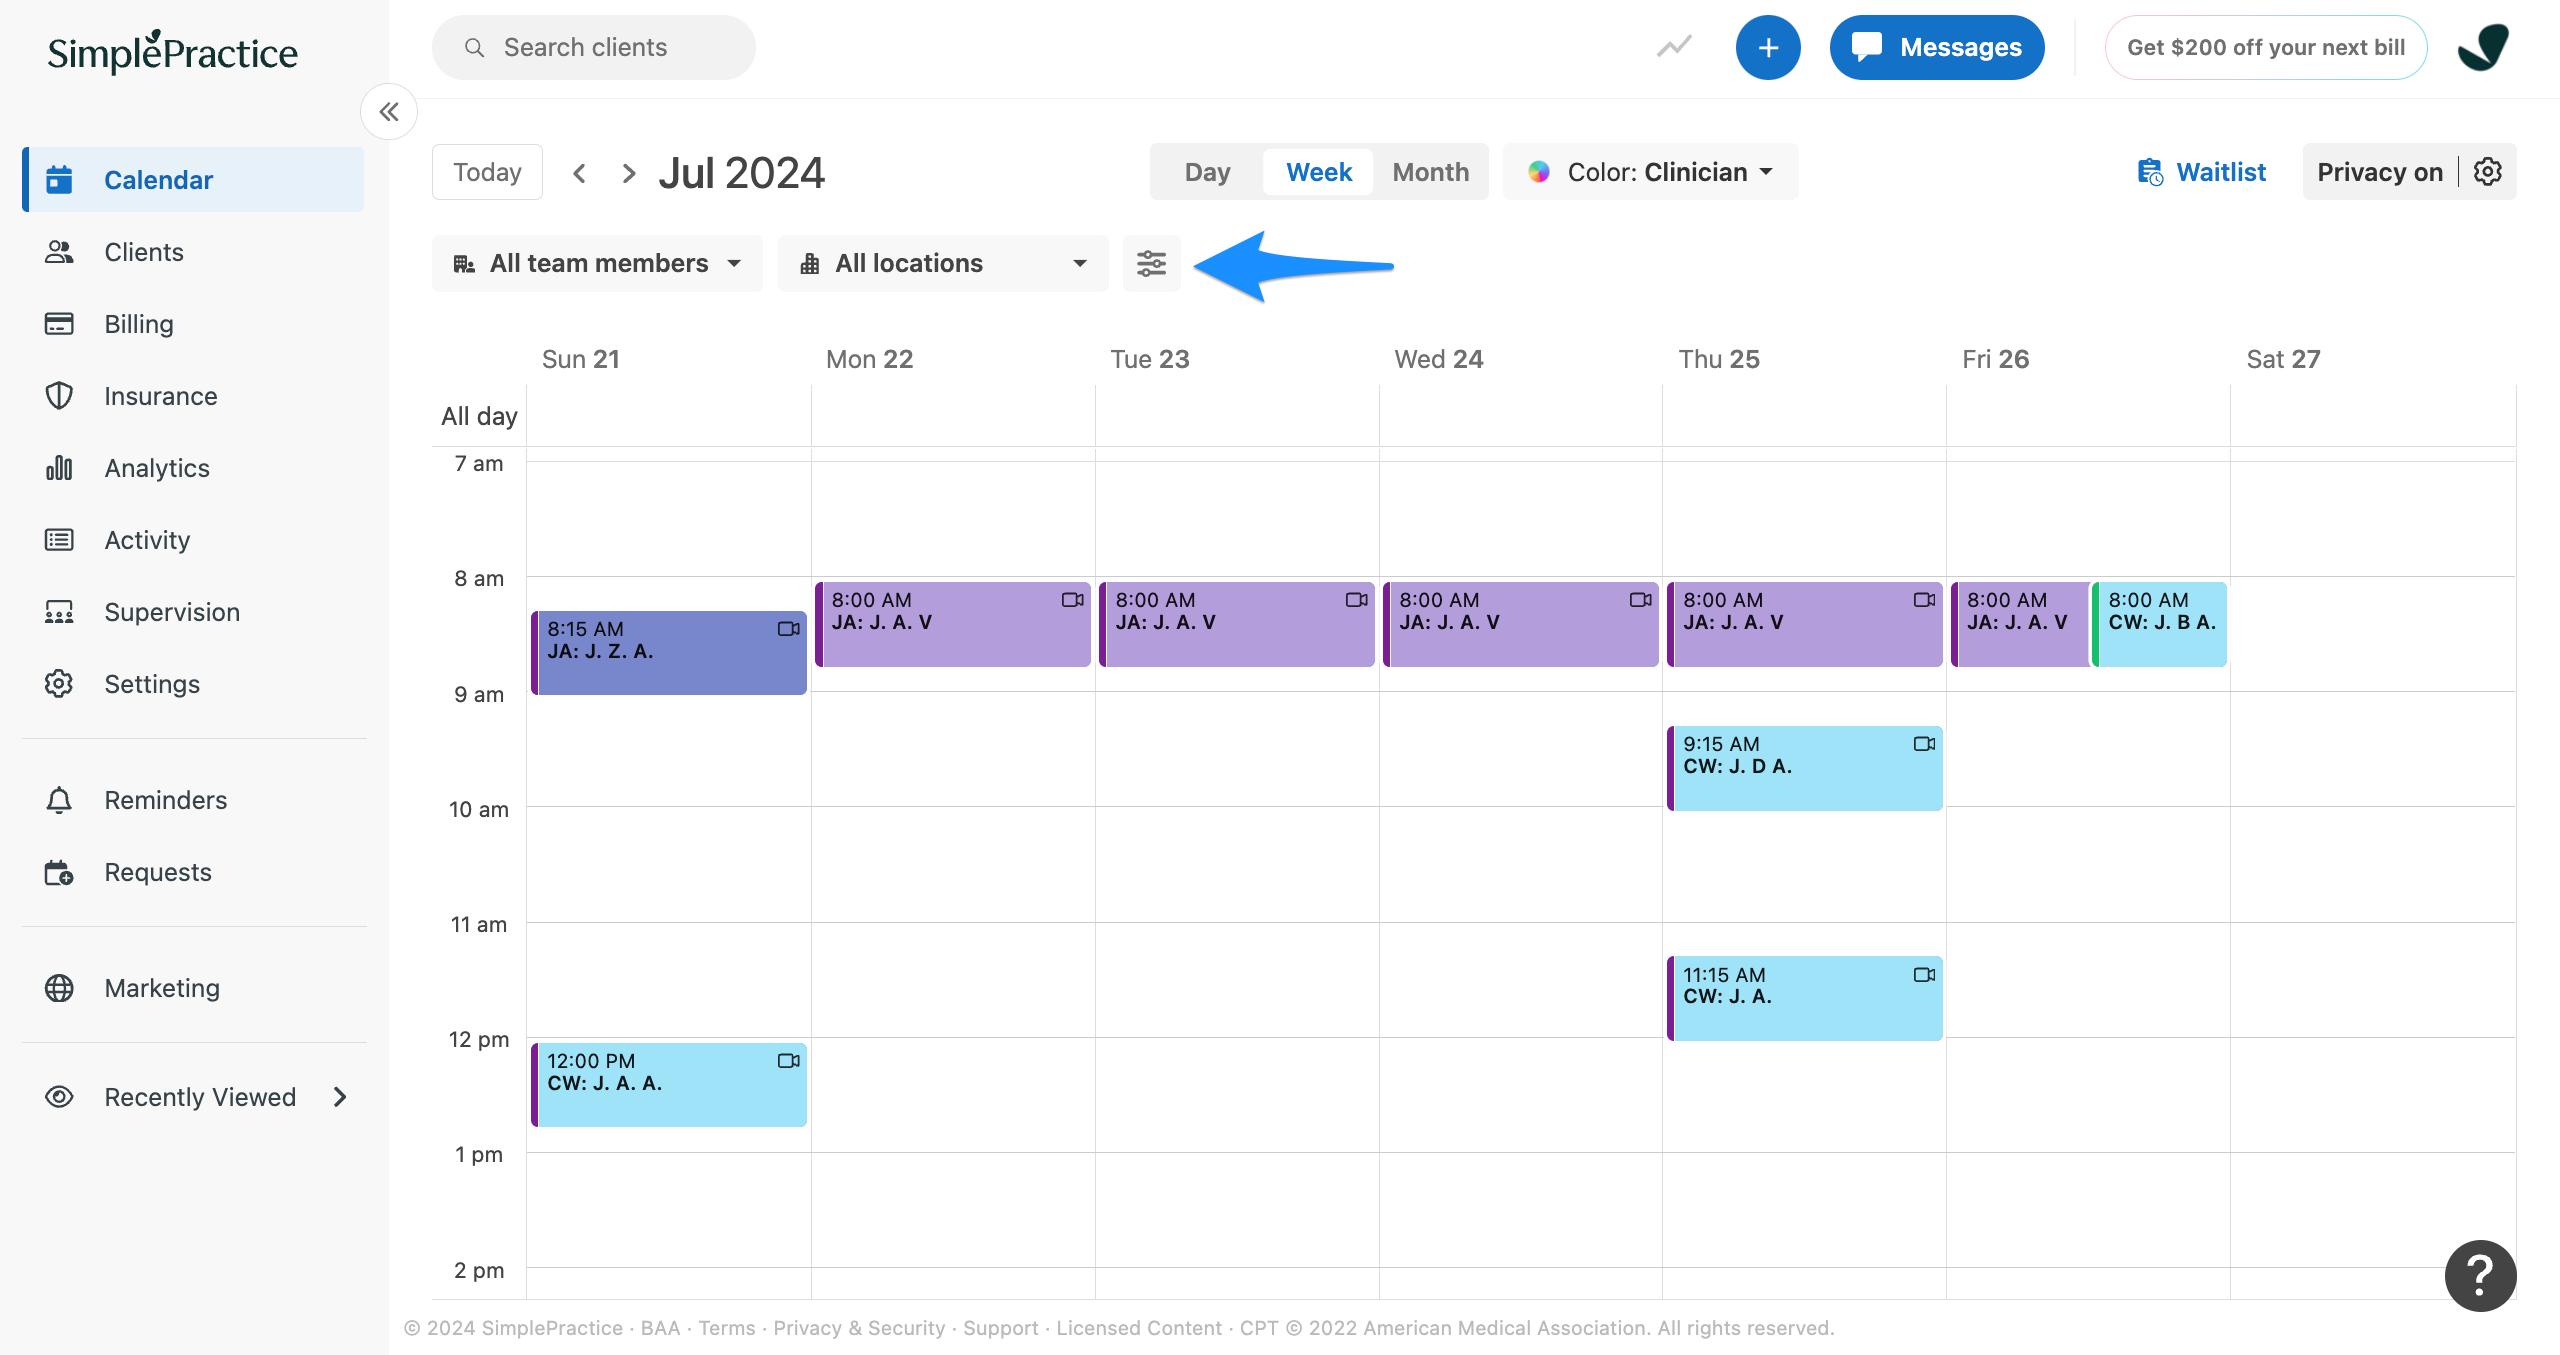Viewport: 2560px width, 1355px height.
Task: Click the Marketing globe icon
Action: tap(59, 988)
